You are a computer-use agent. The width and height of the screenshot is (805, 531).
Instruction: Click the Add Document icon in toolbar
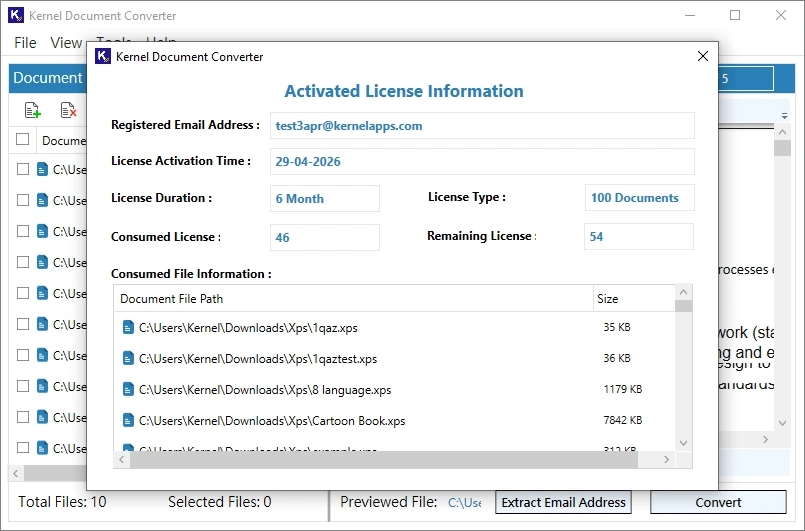tap(32, 110)
